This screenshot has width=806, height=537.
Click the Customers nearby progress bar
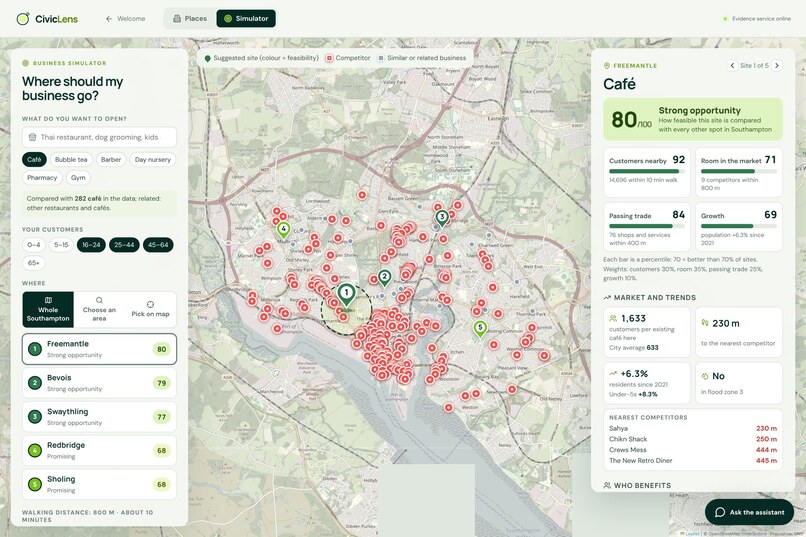tap(647, 171)
